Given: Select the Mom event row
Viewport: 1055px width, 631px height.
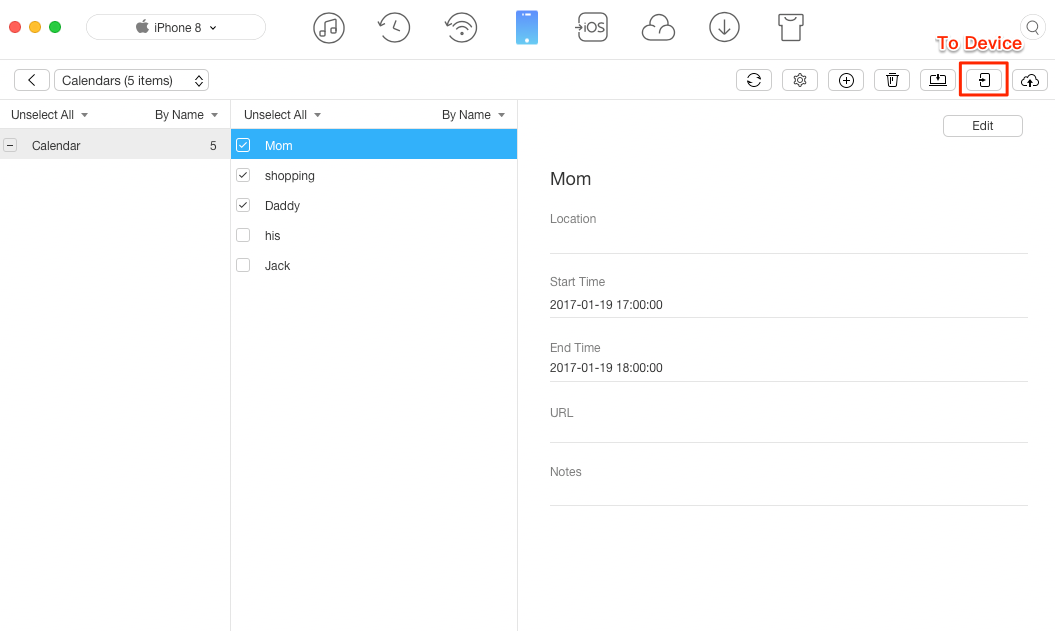Looking at the screenshot, I should [x=374, y=145].
